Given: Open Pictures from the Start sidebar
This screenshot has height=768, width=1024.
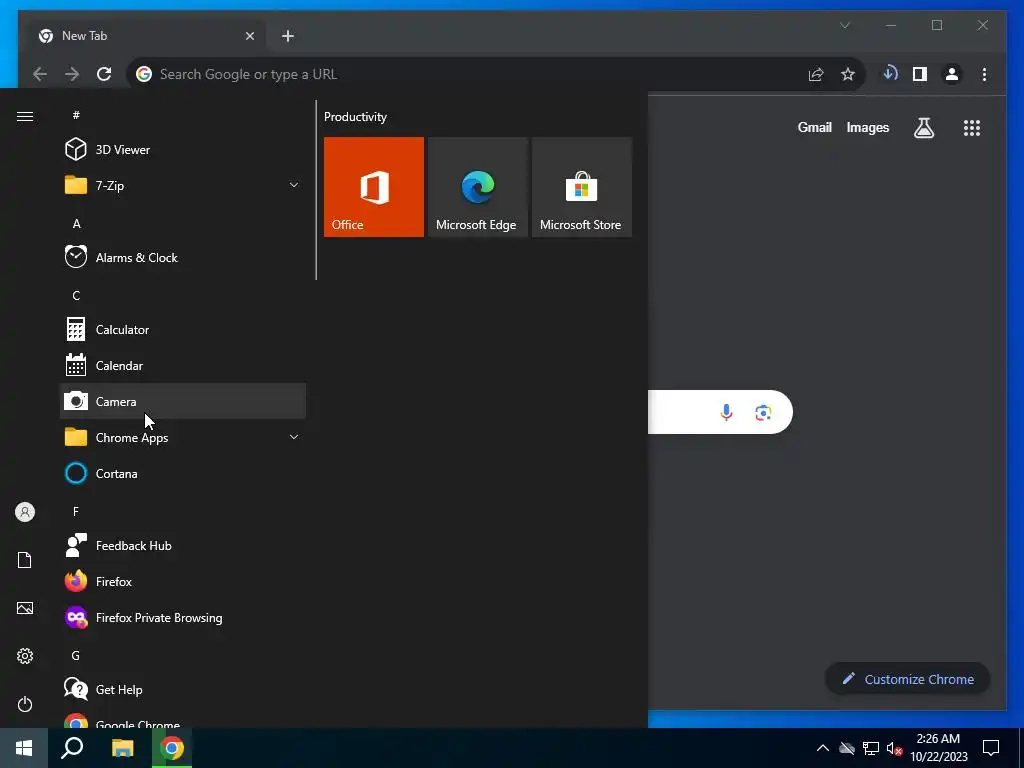Looking at the screenshot, I should click(25, 608).
